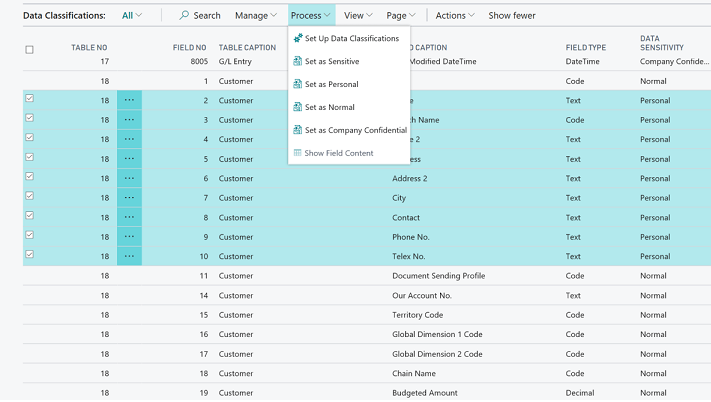Sort by the Field No column header
The width and height of the screenshot is (711, 402).
190,48
